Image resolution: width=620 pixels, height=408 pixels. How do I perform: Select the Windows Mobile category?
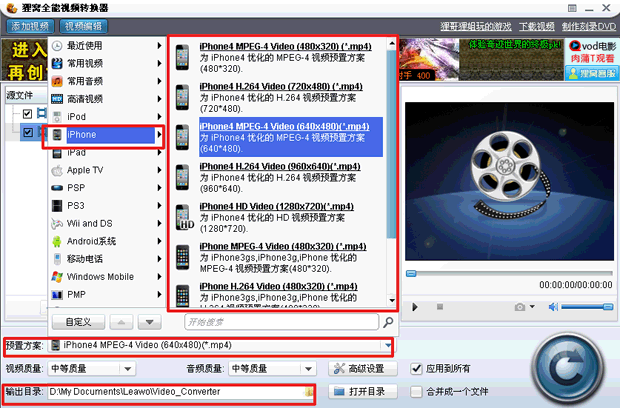coord(107,277)
